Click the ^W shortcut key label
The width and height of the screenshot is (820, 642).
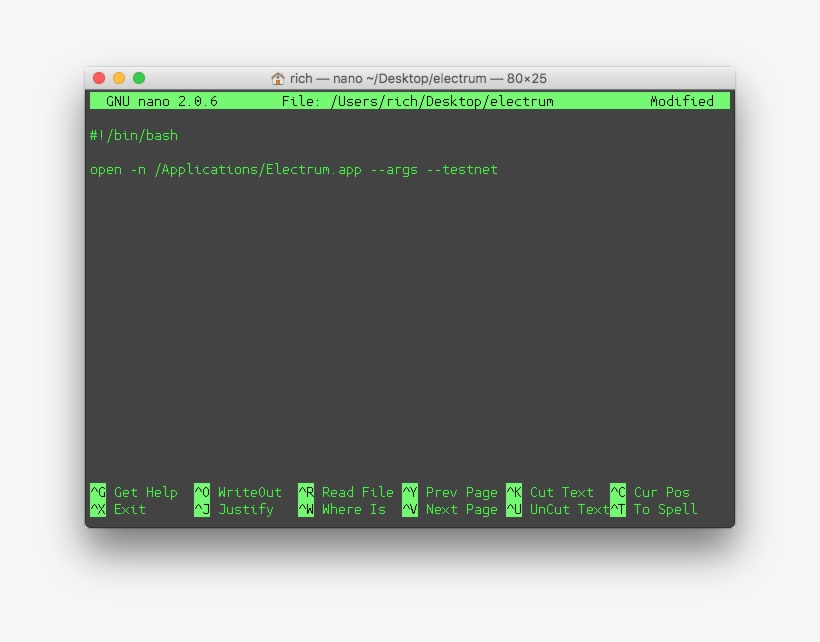[306, 509]
